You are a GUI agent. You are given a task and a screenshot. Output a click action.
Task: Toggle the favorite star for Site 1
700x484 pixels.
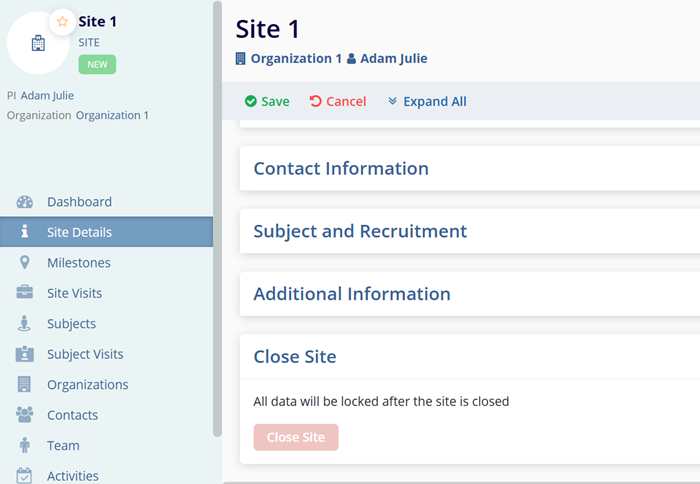pyautogui.click(x=62, y=21)
